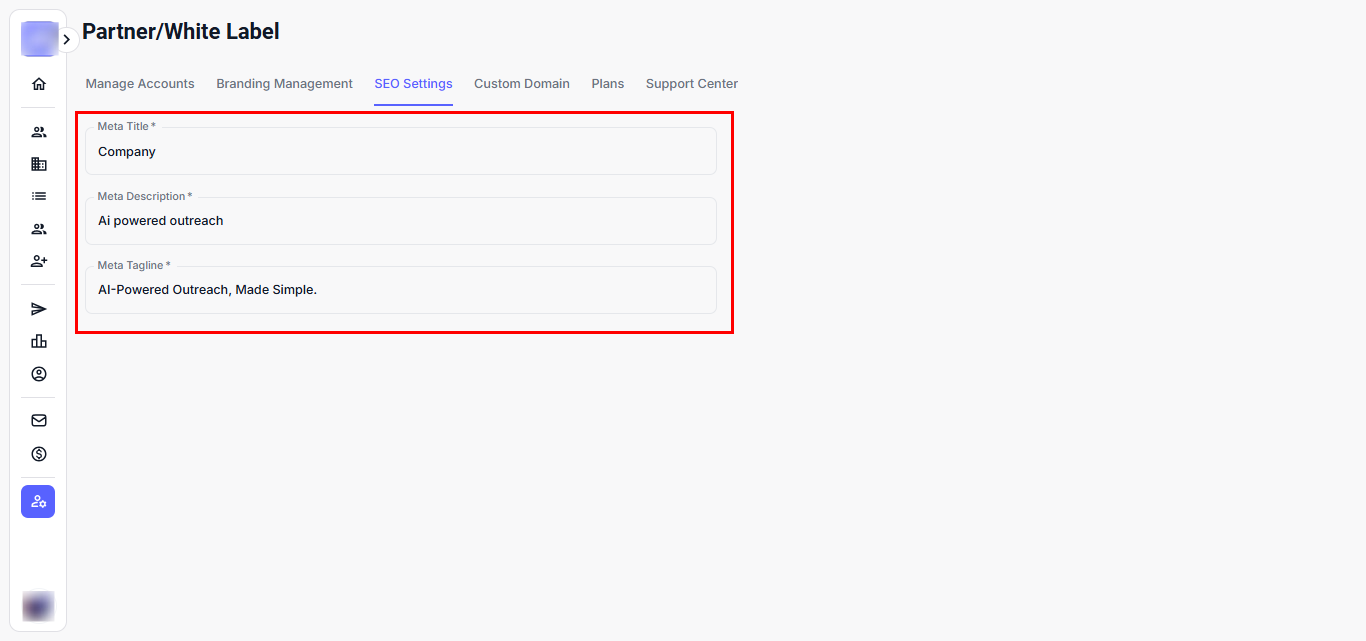Select the Custom Domain tab
The height and width of the screenshot is (641, 1366).
pyautogui.click(x=521, y=84)
